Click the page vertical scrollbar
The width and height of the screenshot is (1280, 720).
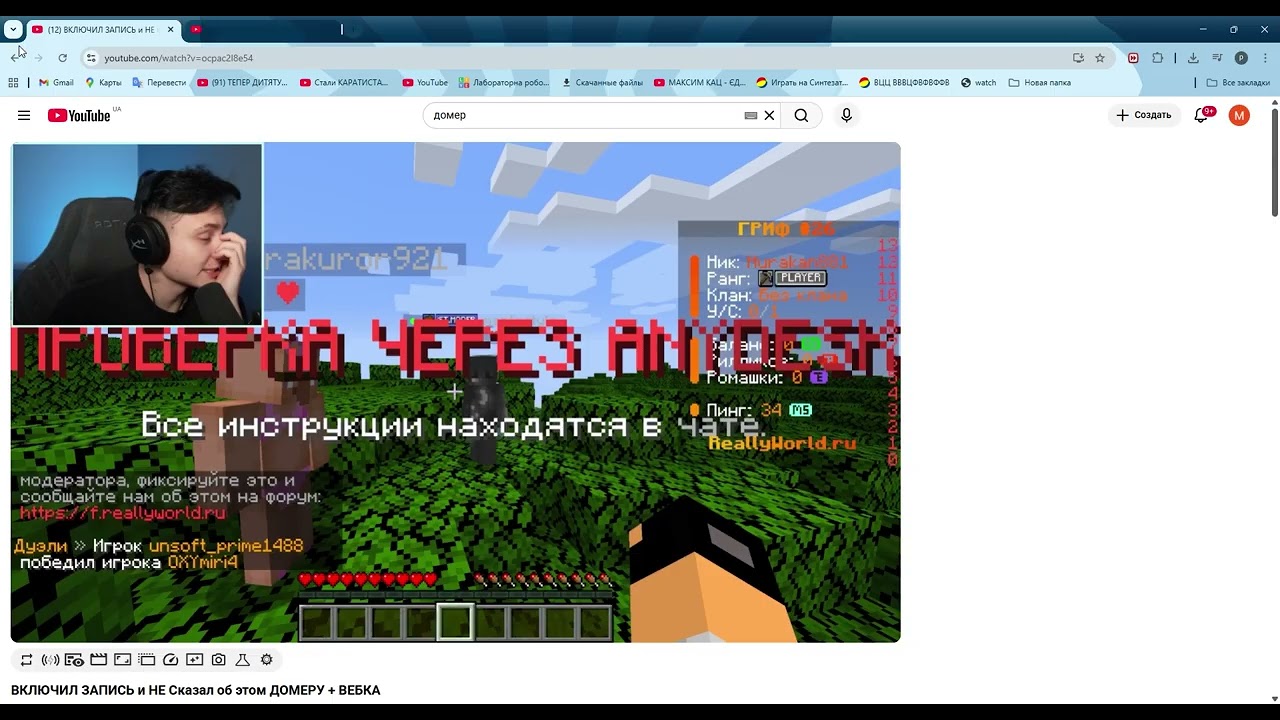pyautogui.click(x=1274, y=160)
